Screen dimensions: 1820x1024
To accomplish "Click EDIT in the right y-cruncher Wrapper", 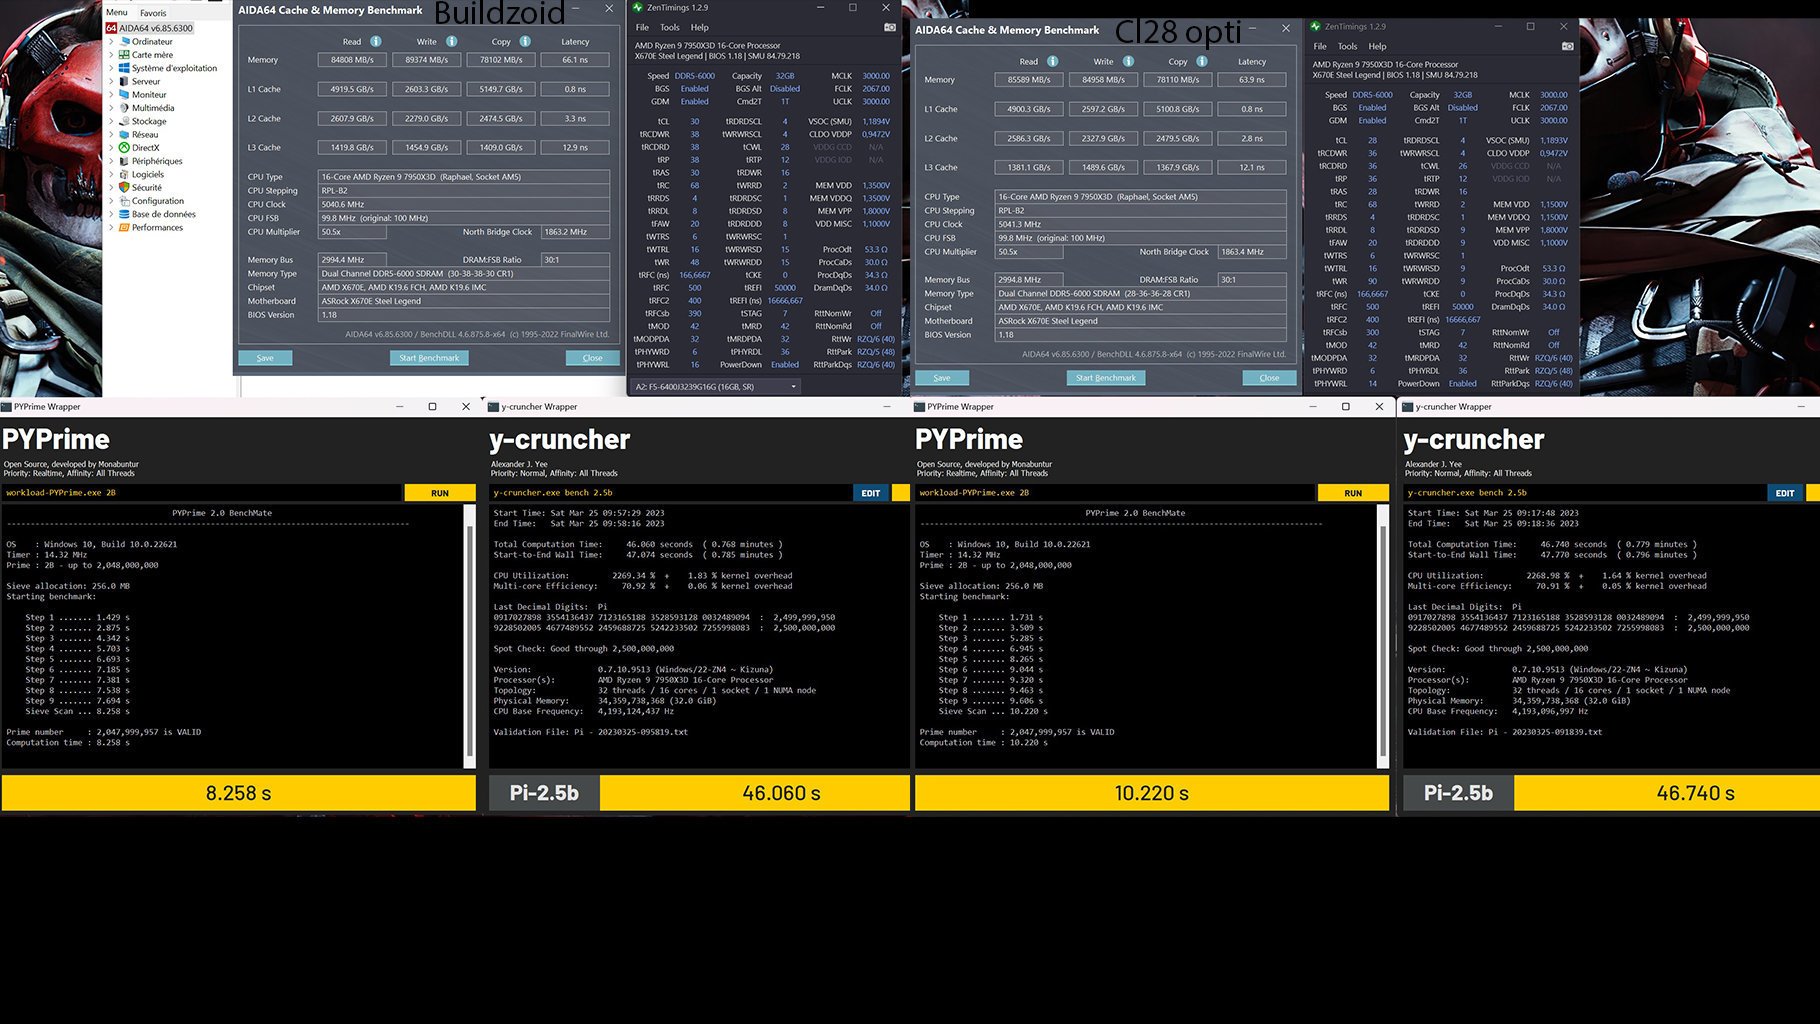I will tap(1785, 493).
